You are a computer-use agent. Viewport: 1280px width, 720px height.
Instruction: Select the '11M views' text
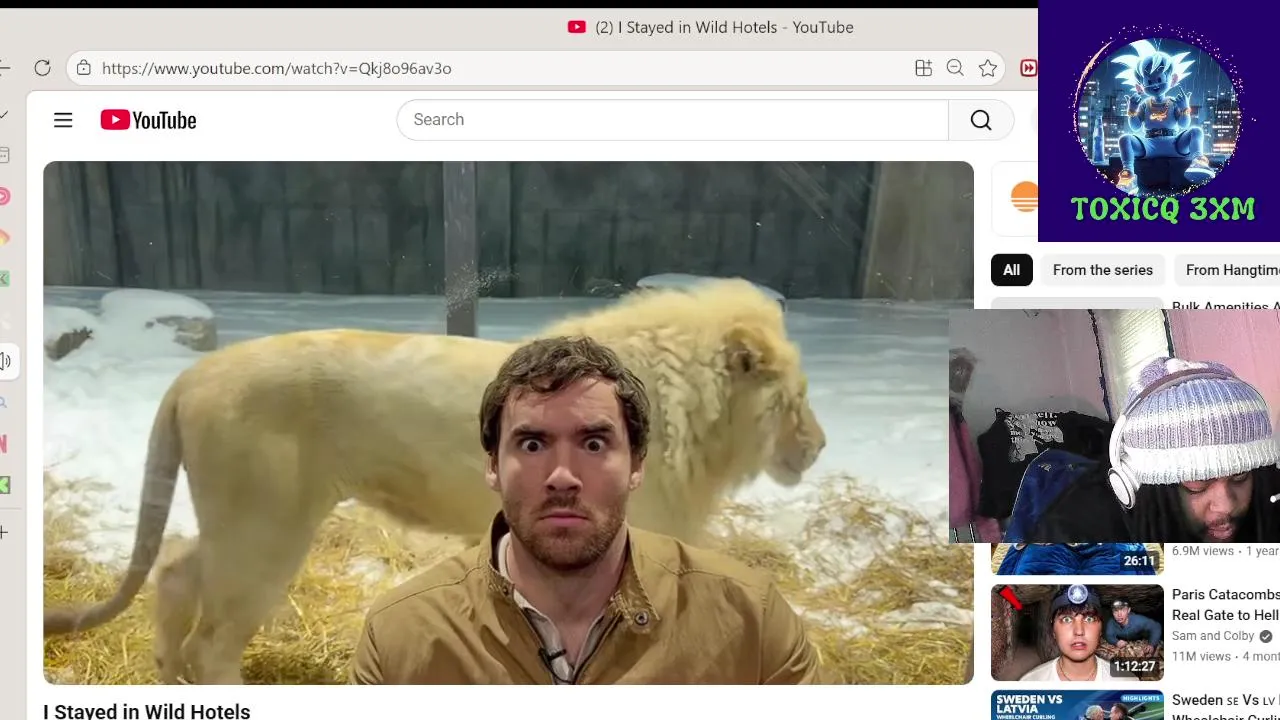tap(1201, 657)
